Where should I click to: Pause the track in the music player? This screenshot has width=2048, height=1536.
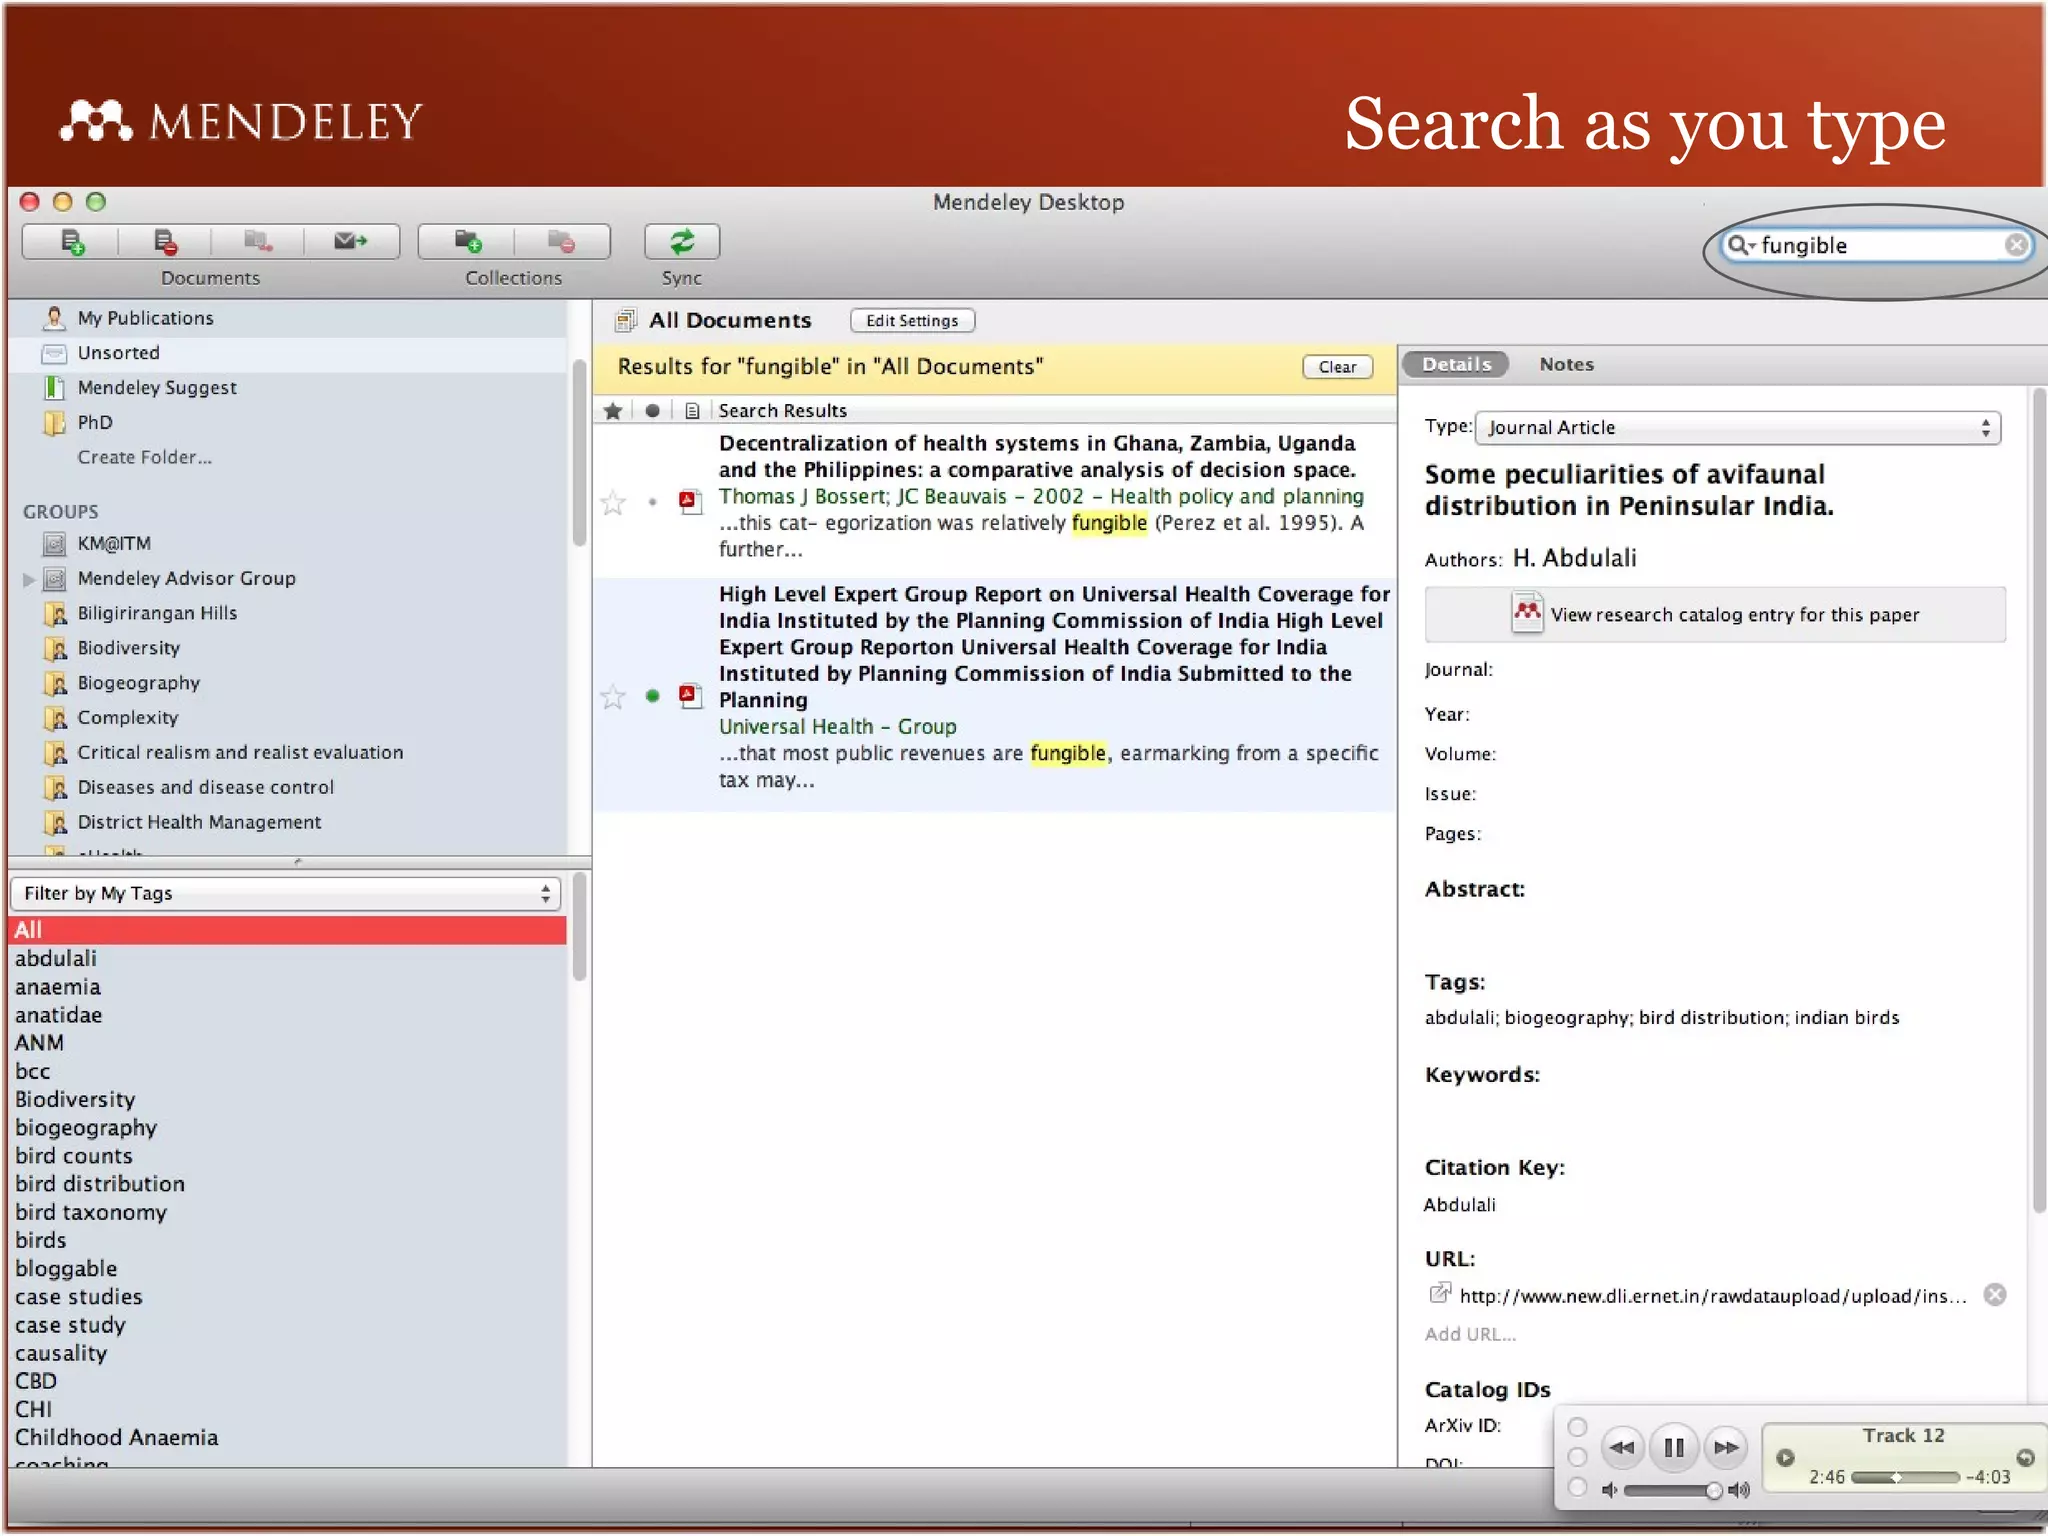point(1674,1447)
